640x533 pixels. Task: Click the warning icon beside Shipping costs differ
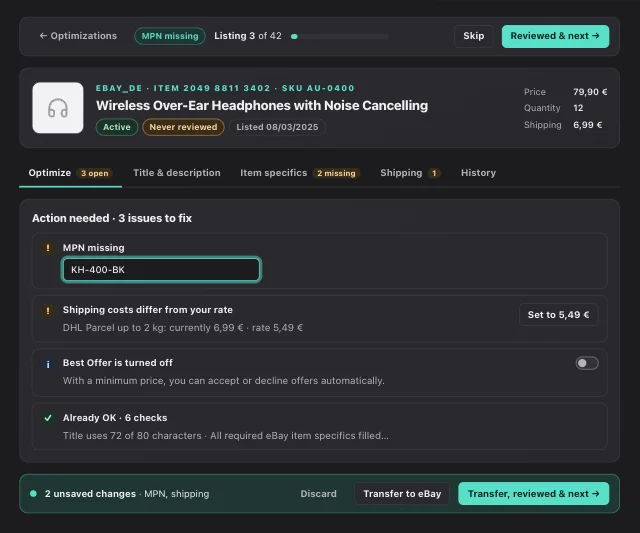point(48,310)
